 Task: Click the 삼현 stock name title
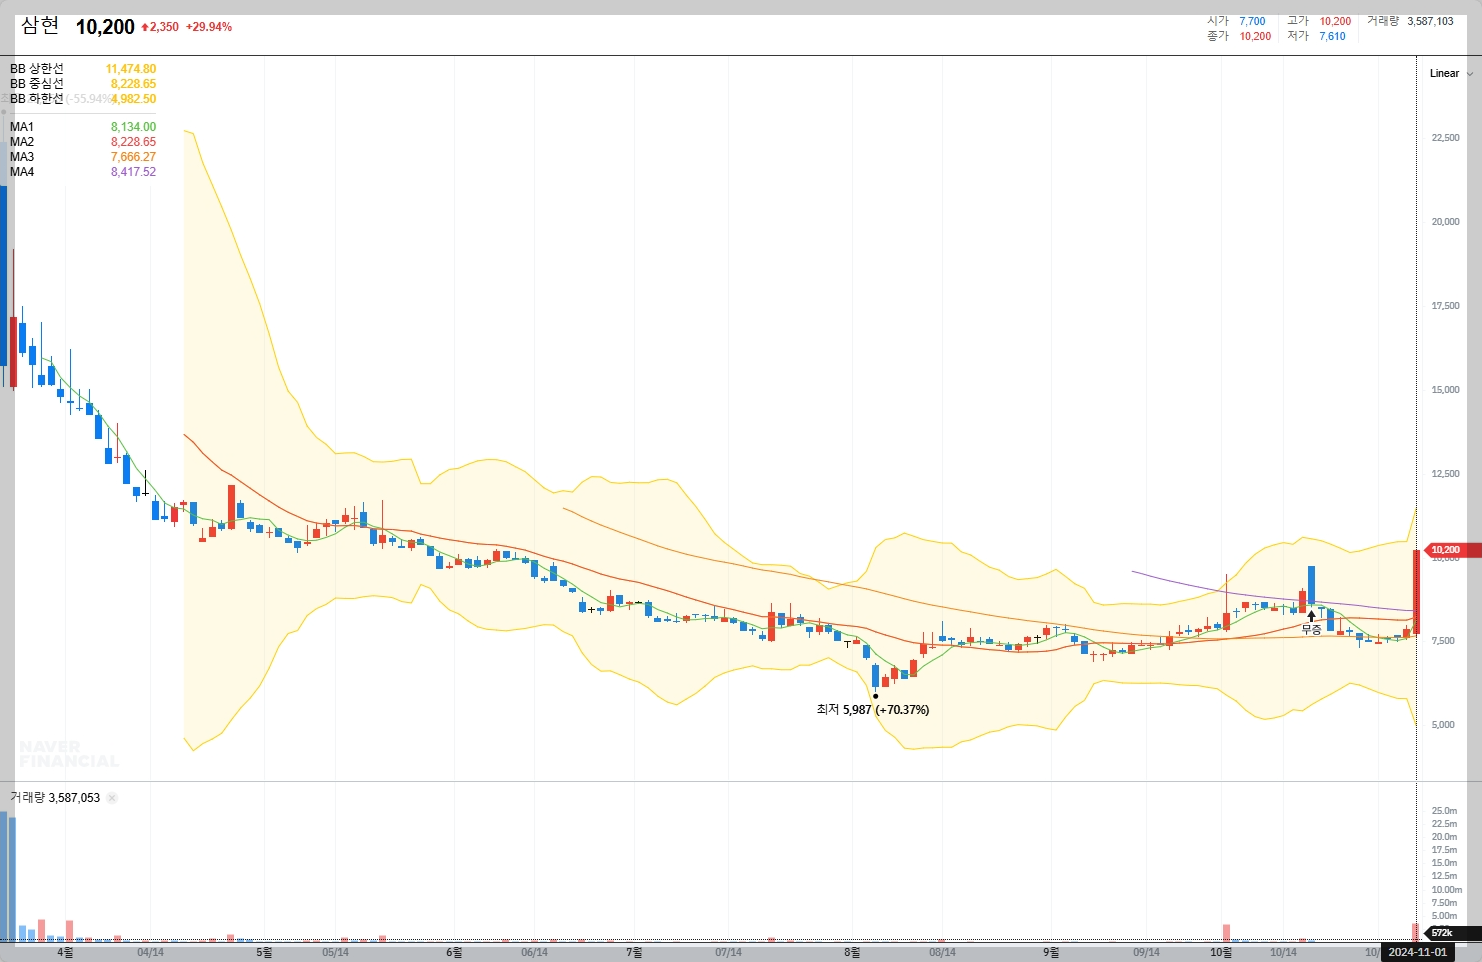(x=40, y=26)
